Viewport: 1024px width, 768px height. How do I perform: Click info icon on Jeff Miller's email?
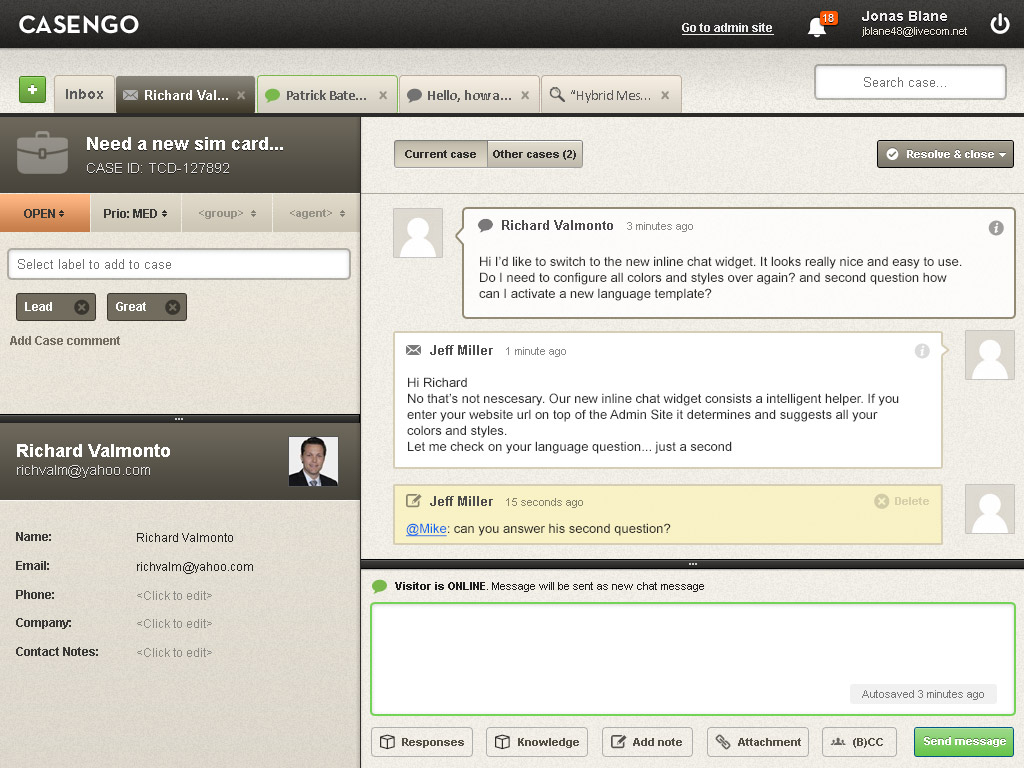coord(922,351)
